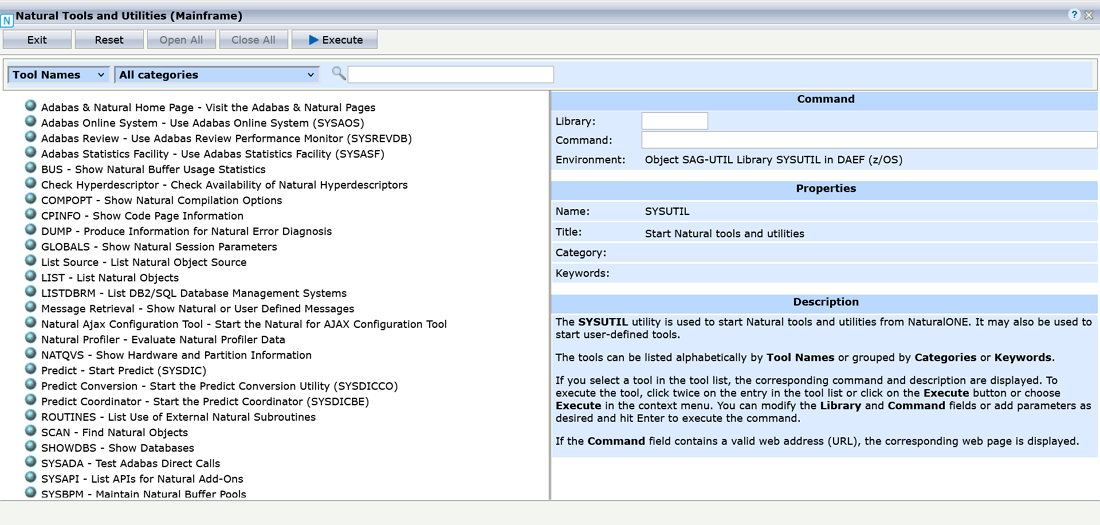Select SYSADA - Test Adabas Direct Calls
This screenshot has width=1100, height=525.
pyautogui.click(x=130, y=463)
